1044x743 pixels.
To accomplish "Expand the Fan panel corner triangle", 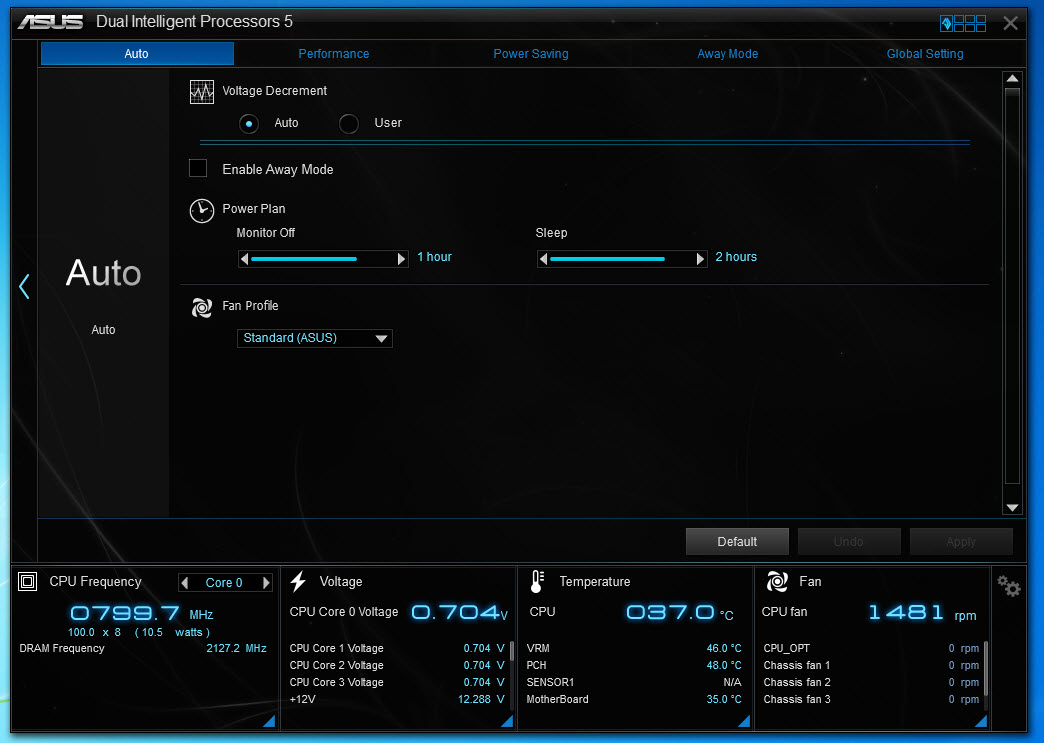I will (981, 721).
